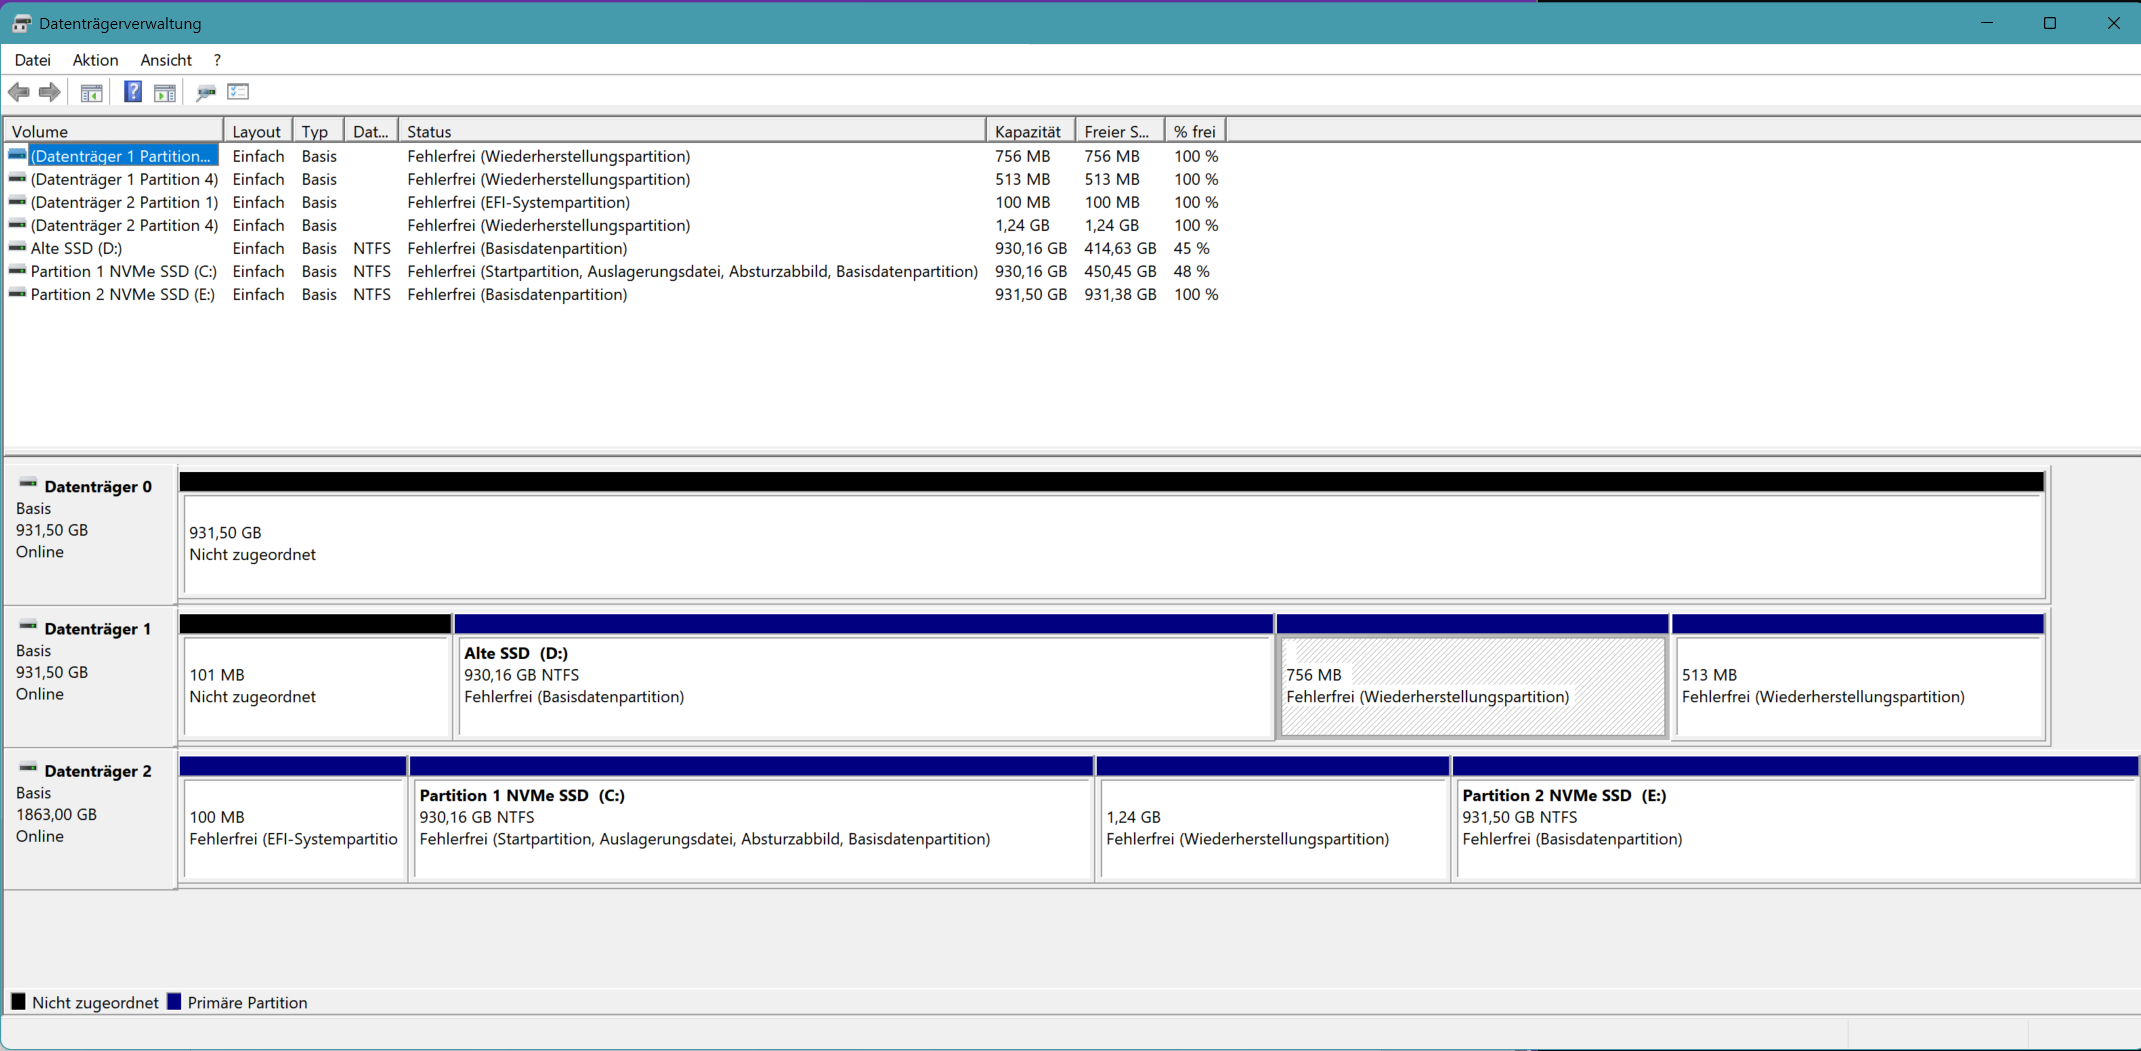Open the Datei menu
The height and width of the screenshot is (1051, 2141).
(x=33, y=60)
